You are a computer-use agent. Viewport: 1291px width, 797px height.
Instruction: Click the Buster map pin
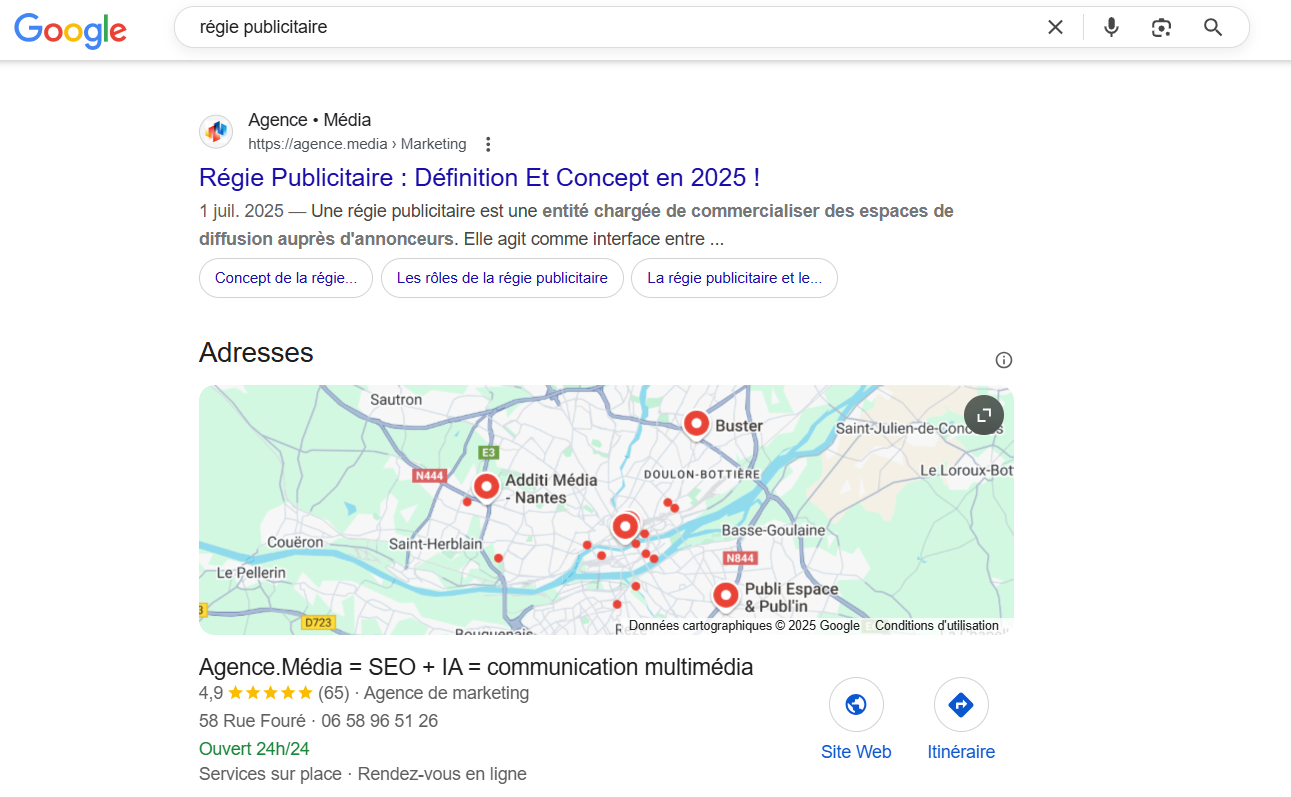click(x=696, y=424)
